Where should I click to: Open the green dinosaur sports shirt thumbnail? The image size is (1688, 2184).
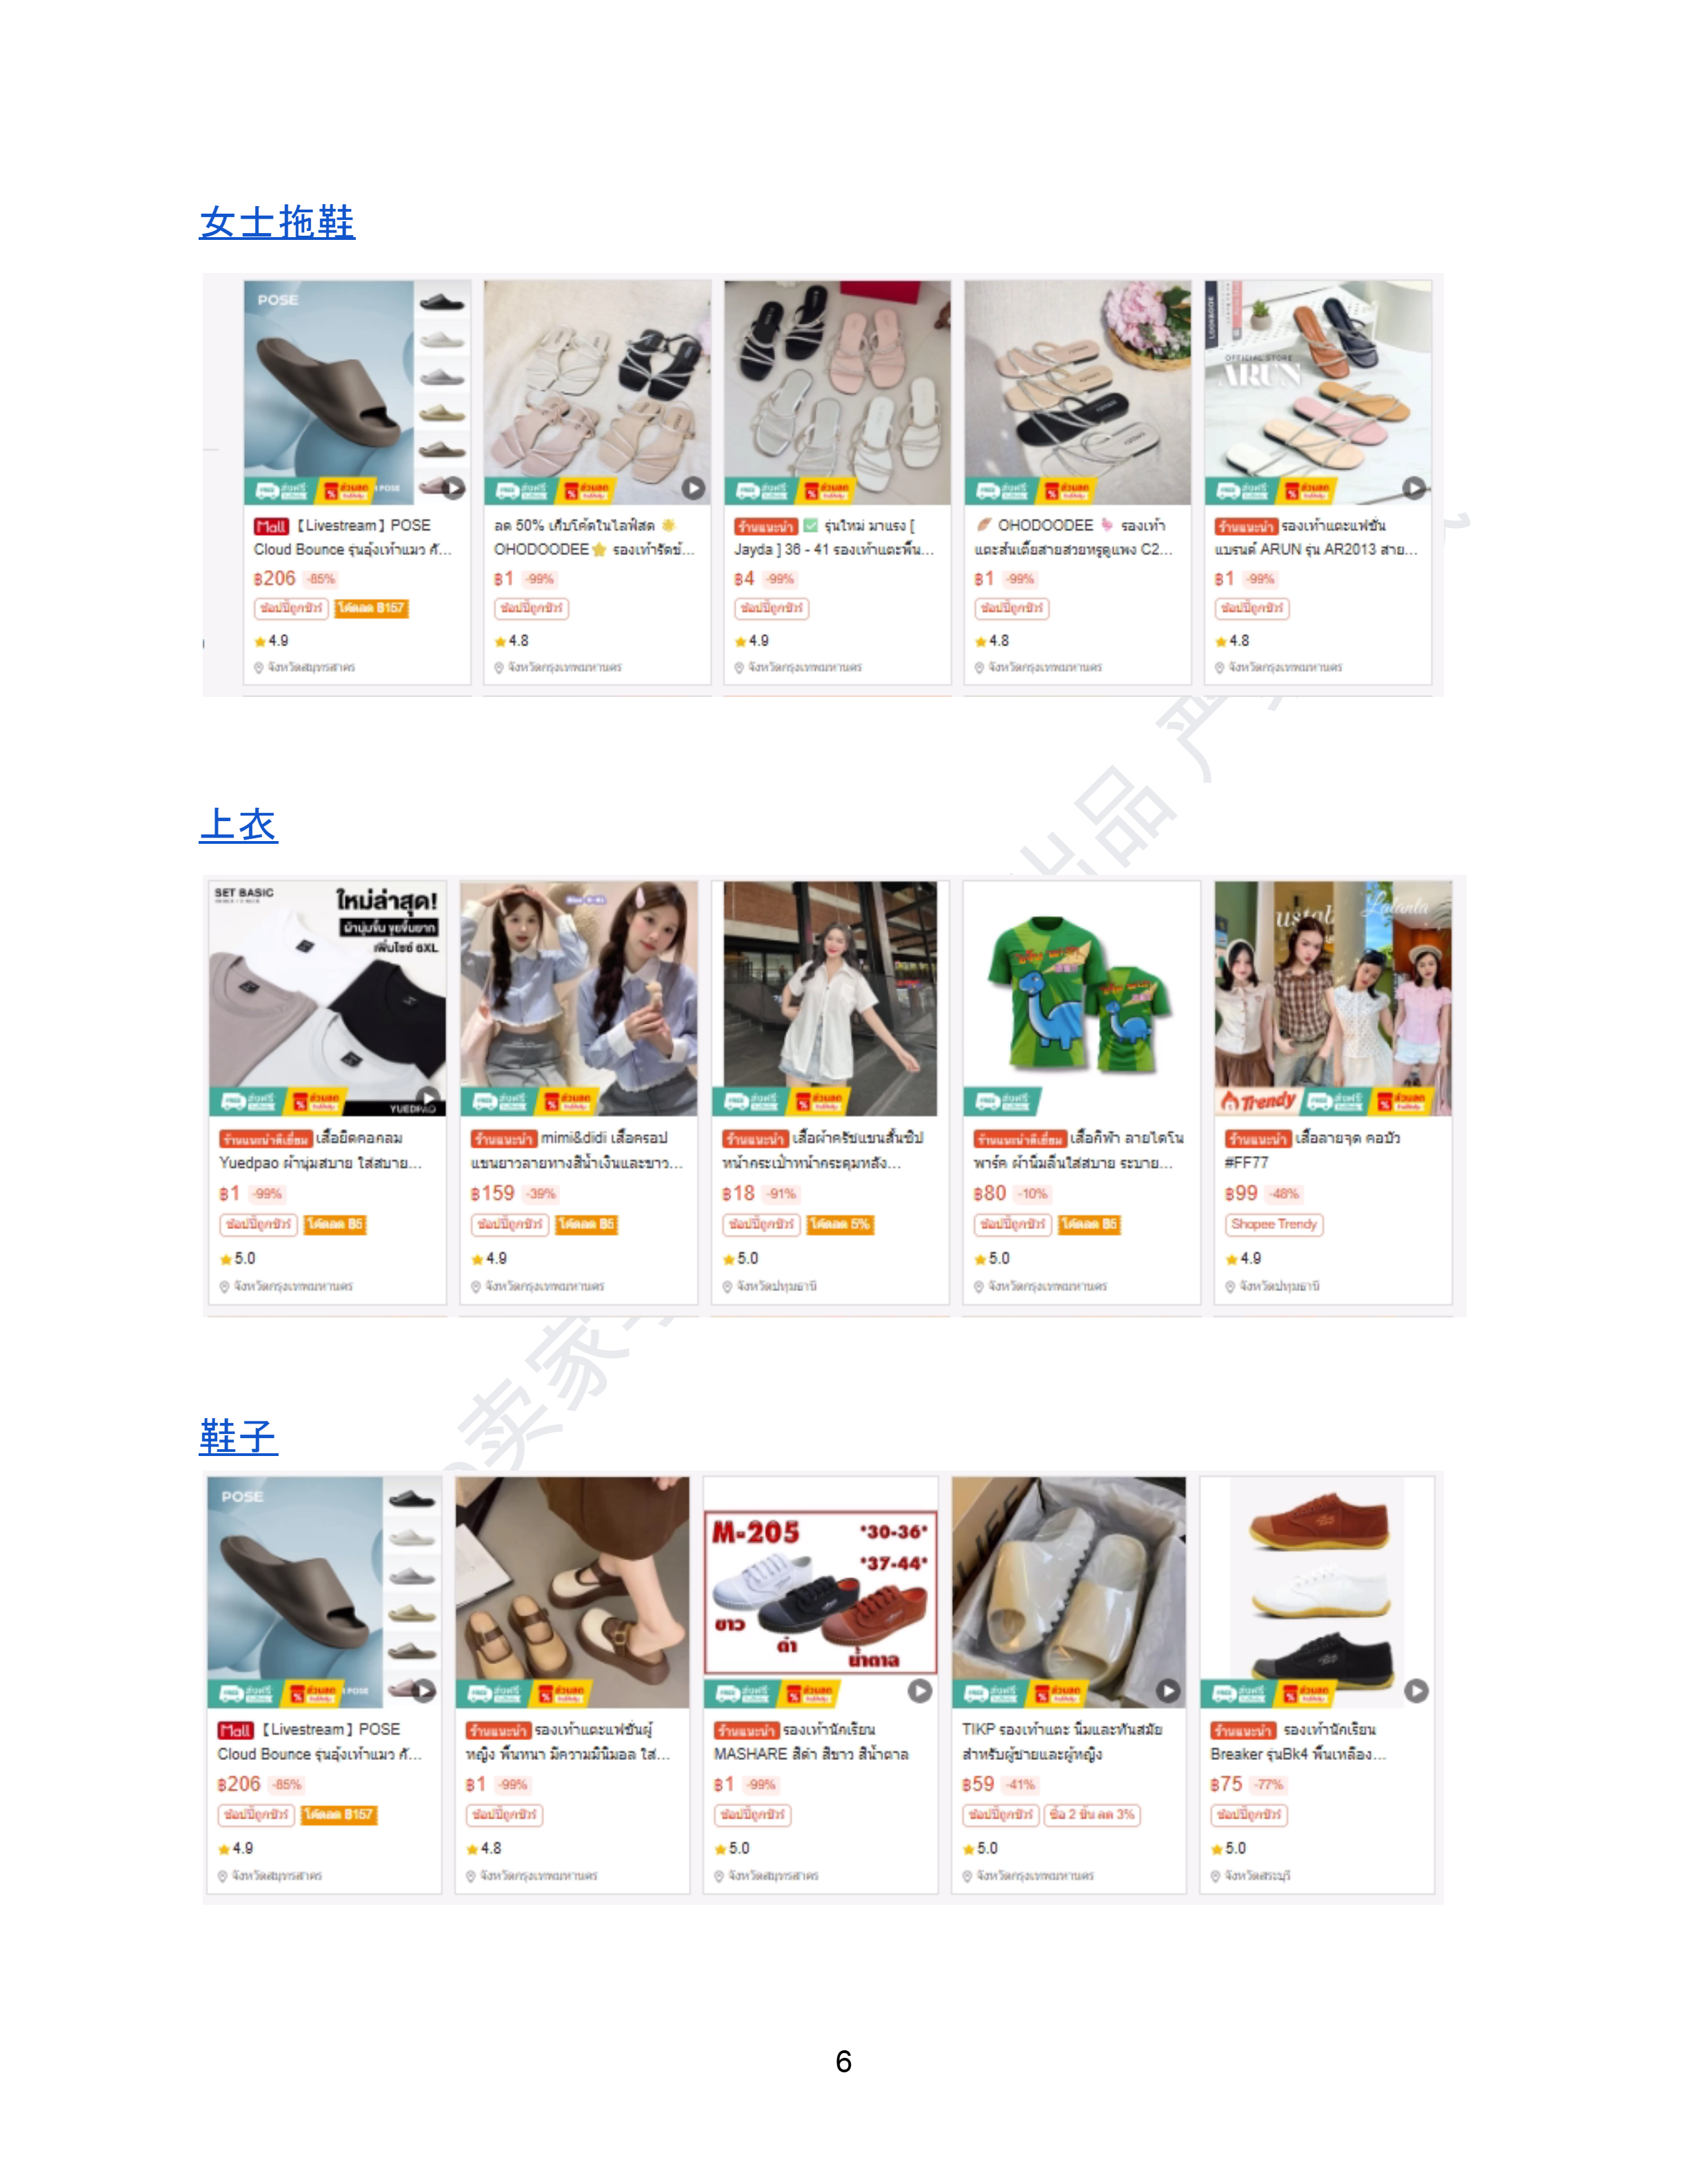pyautogui.click(x=1081, y=998)
